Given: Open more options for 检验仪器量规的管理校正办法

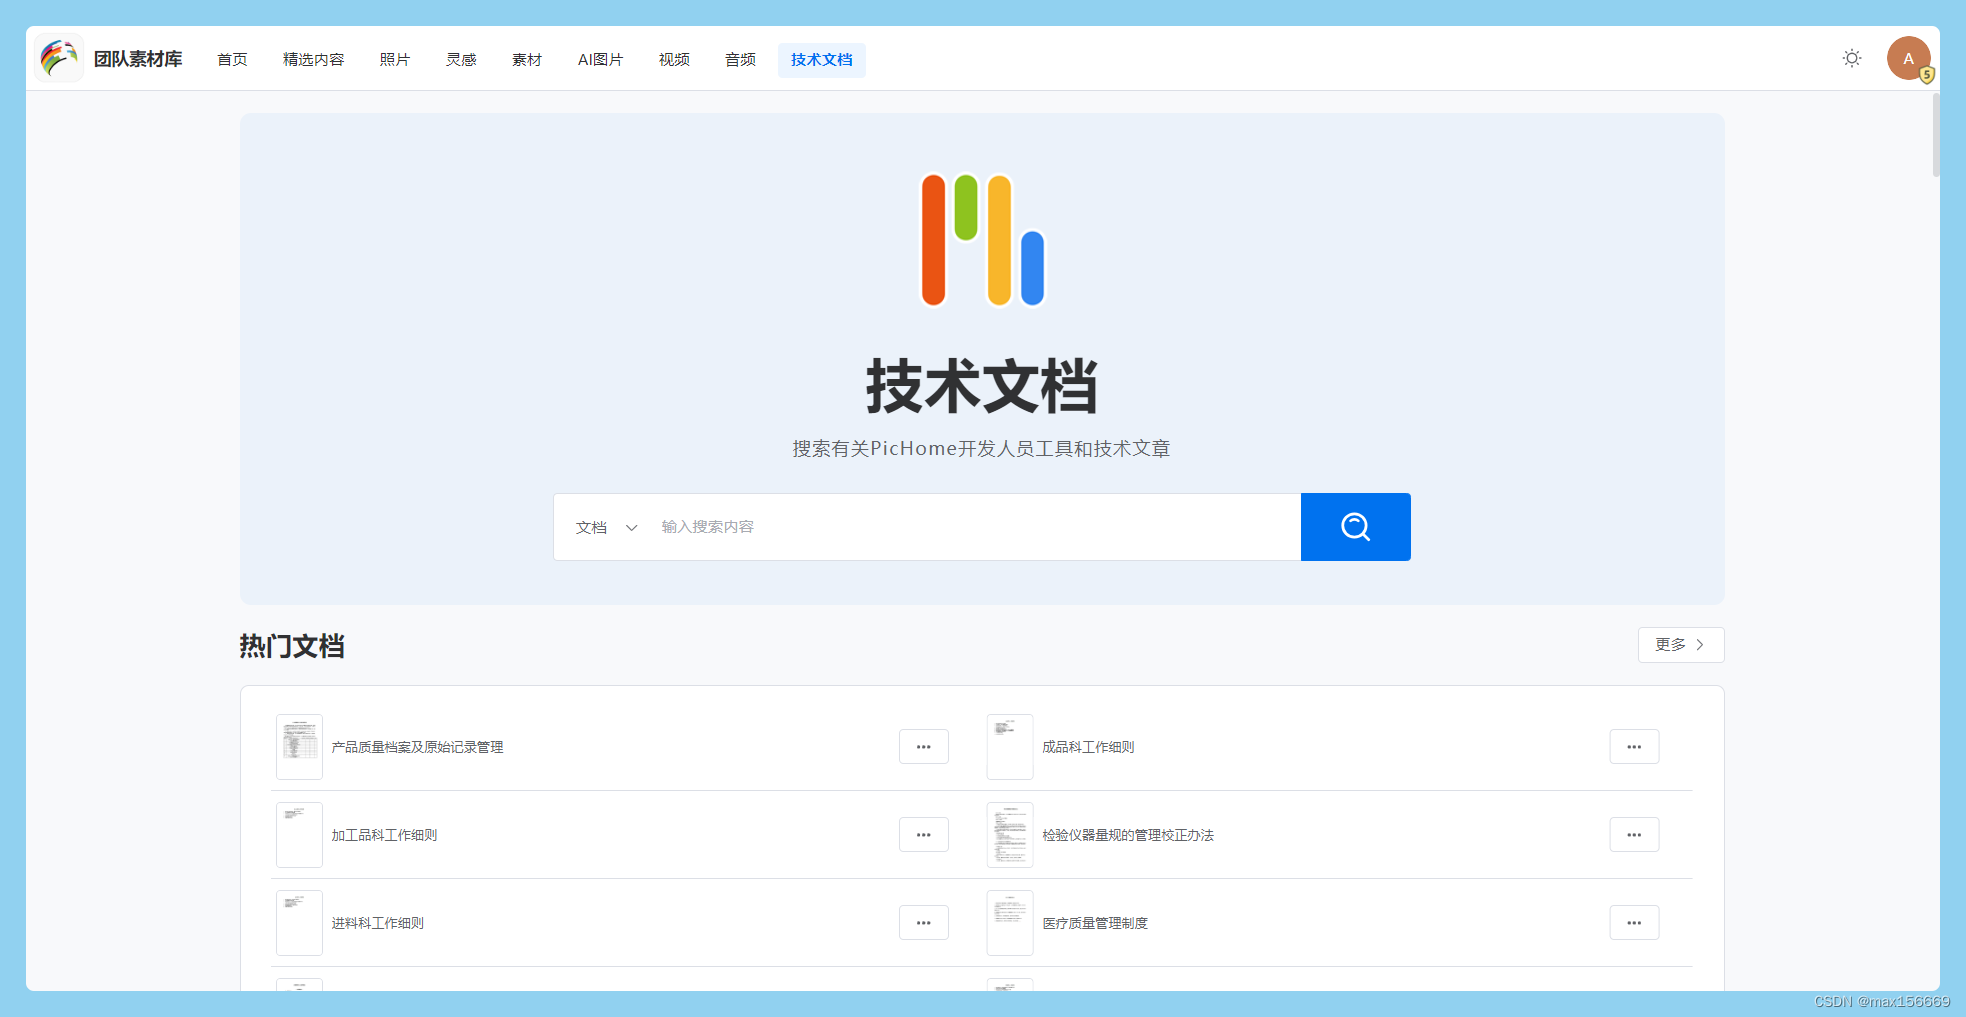Looking at the screenshot, I should (1634, 834).
